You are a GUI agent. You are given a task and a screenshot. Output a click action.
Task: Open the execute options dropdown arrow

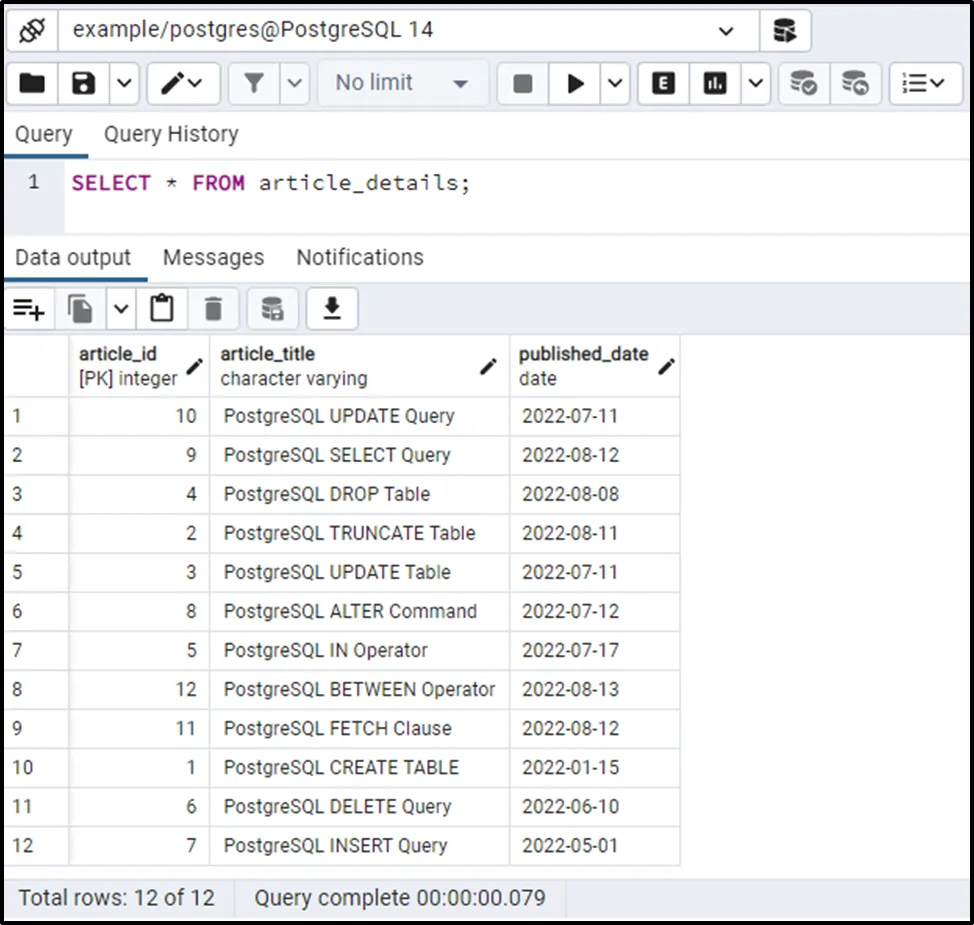tap(614, 83)
